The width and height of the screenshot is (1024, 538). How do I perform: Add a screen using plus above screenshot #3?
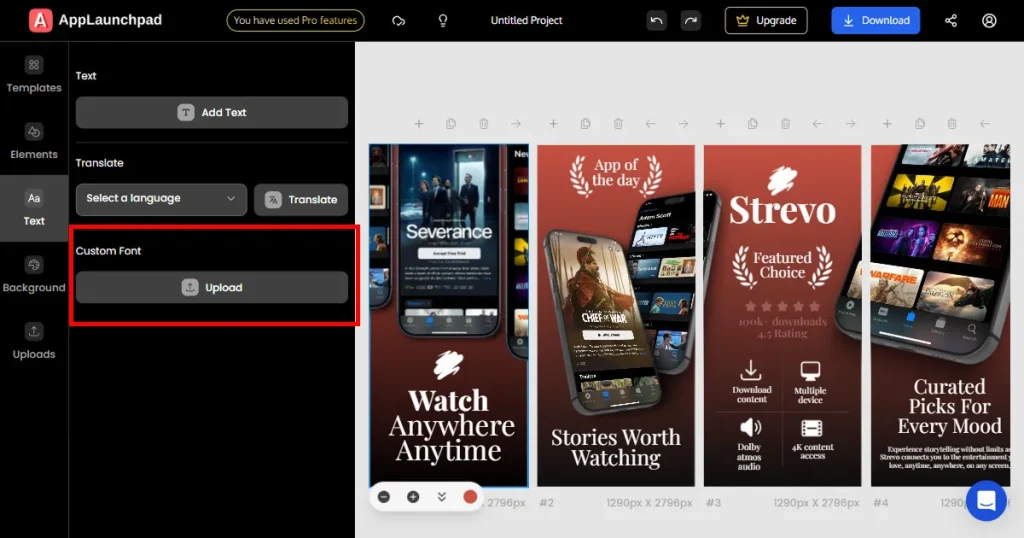tap(719, 124)
